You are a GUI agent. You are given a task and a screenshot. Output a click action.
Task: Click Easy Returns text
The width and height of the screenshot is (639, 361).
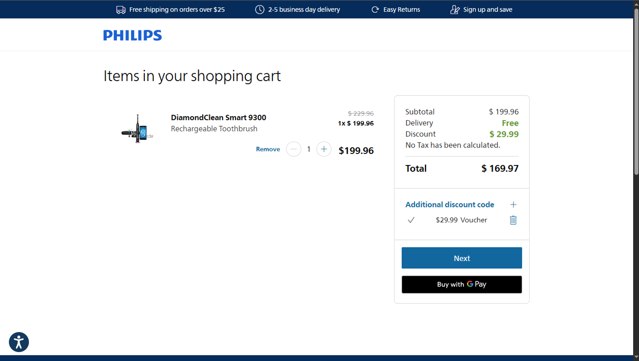(x=401, y=10)
